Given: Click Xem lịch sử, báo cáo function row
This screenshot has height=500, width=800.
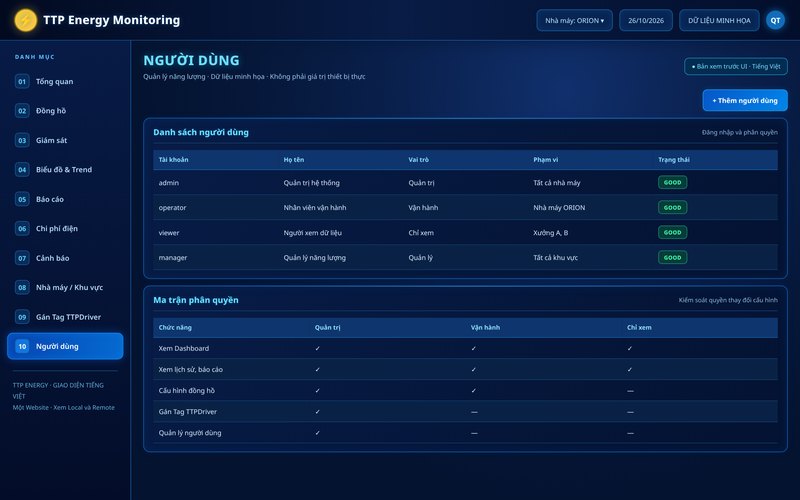Looking at the screenshot, I should (x=465, y=369).
